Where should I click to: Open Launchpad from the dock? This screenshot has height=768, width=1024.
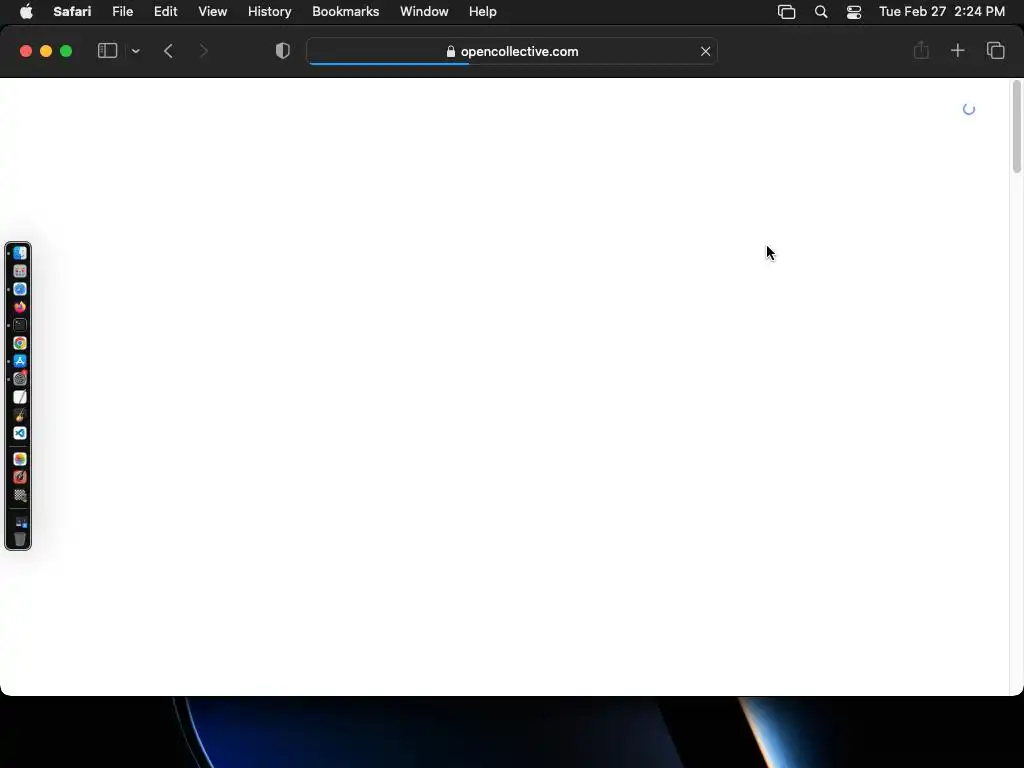20,271
